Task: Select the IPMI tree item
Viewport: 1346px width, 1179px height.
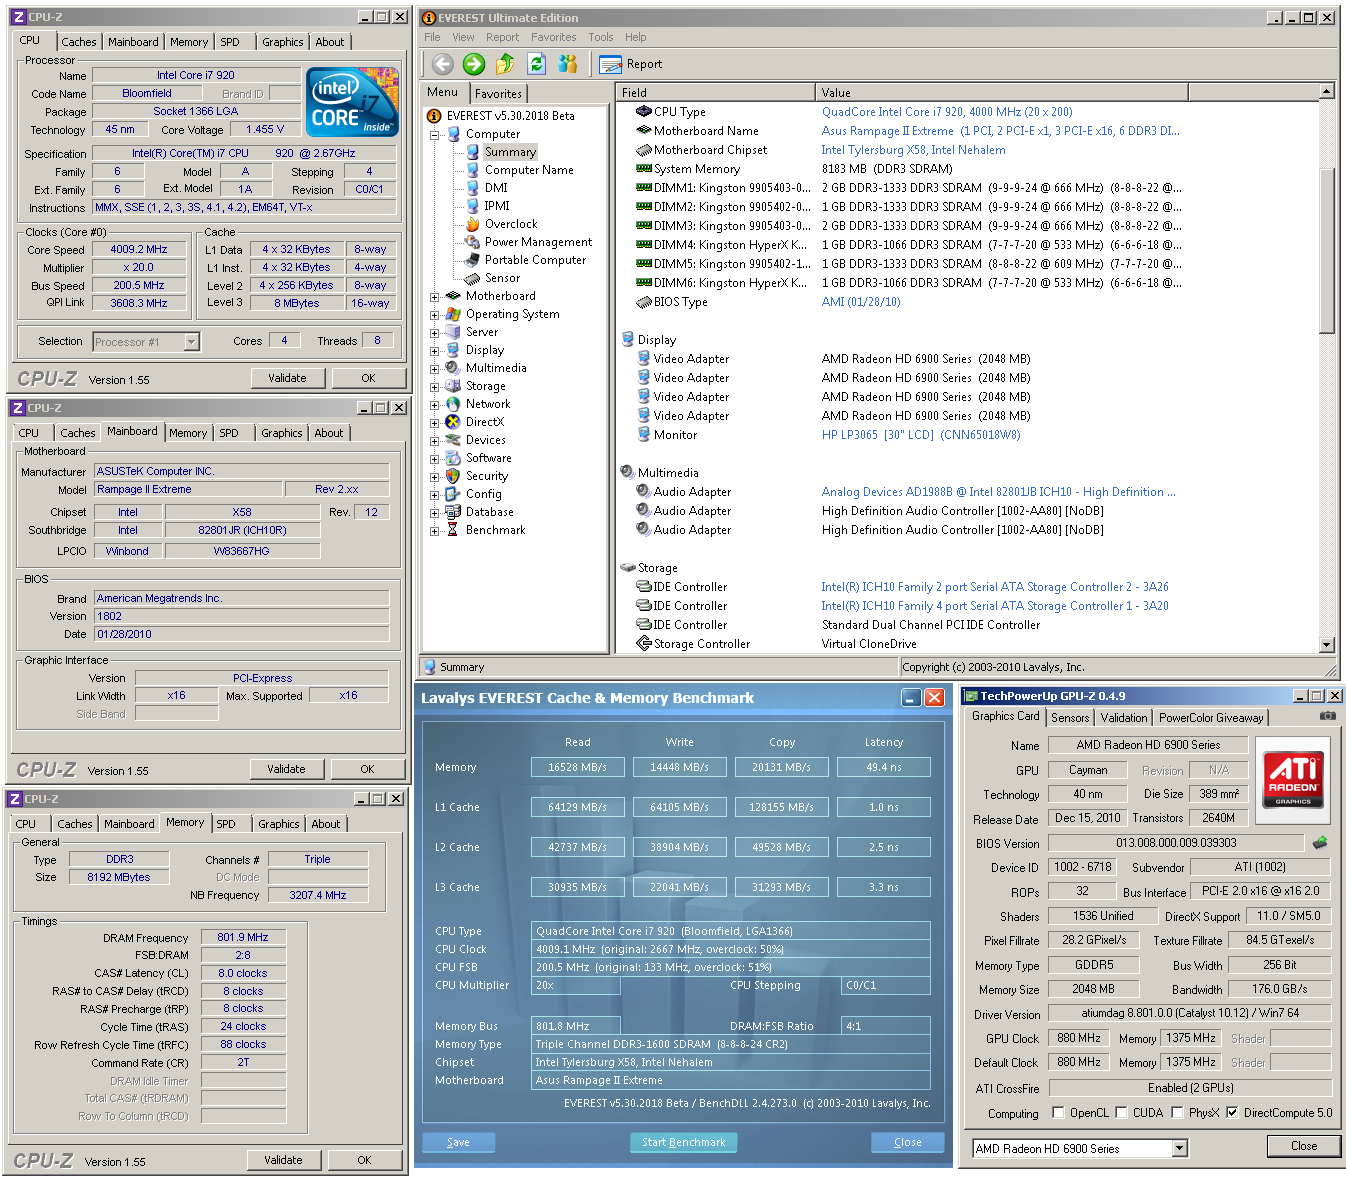Action: click(497, 206)
